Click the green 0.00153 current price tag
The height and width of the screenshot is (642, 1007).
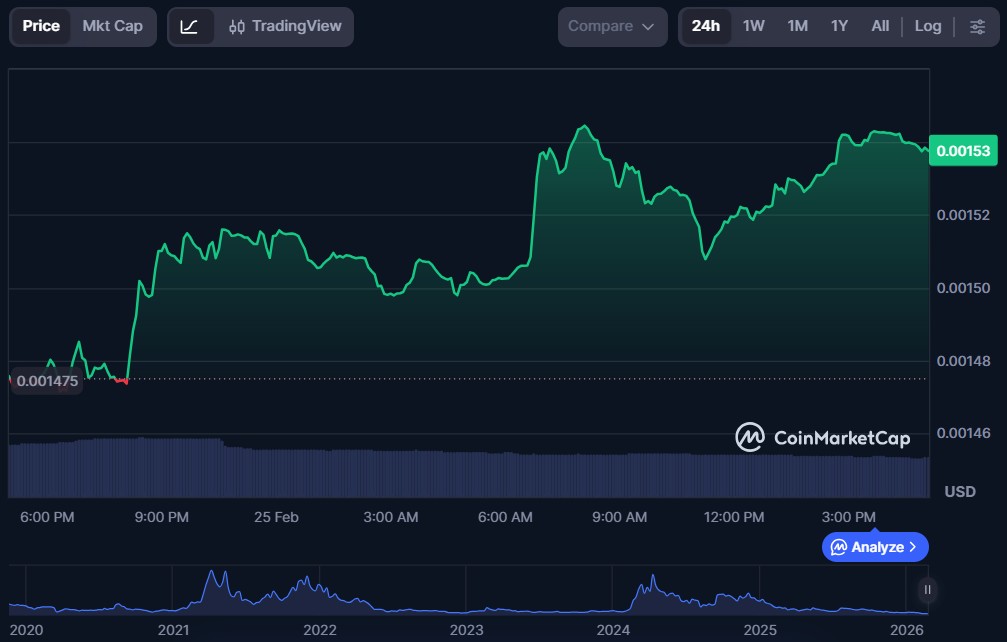tap(963, 151)
